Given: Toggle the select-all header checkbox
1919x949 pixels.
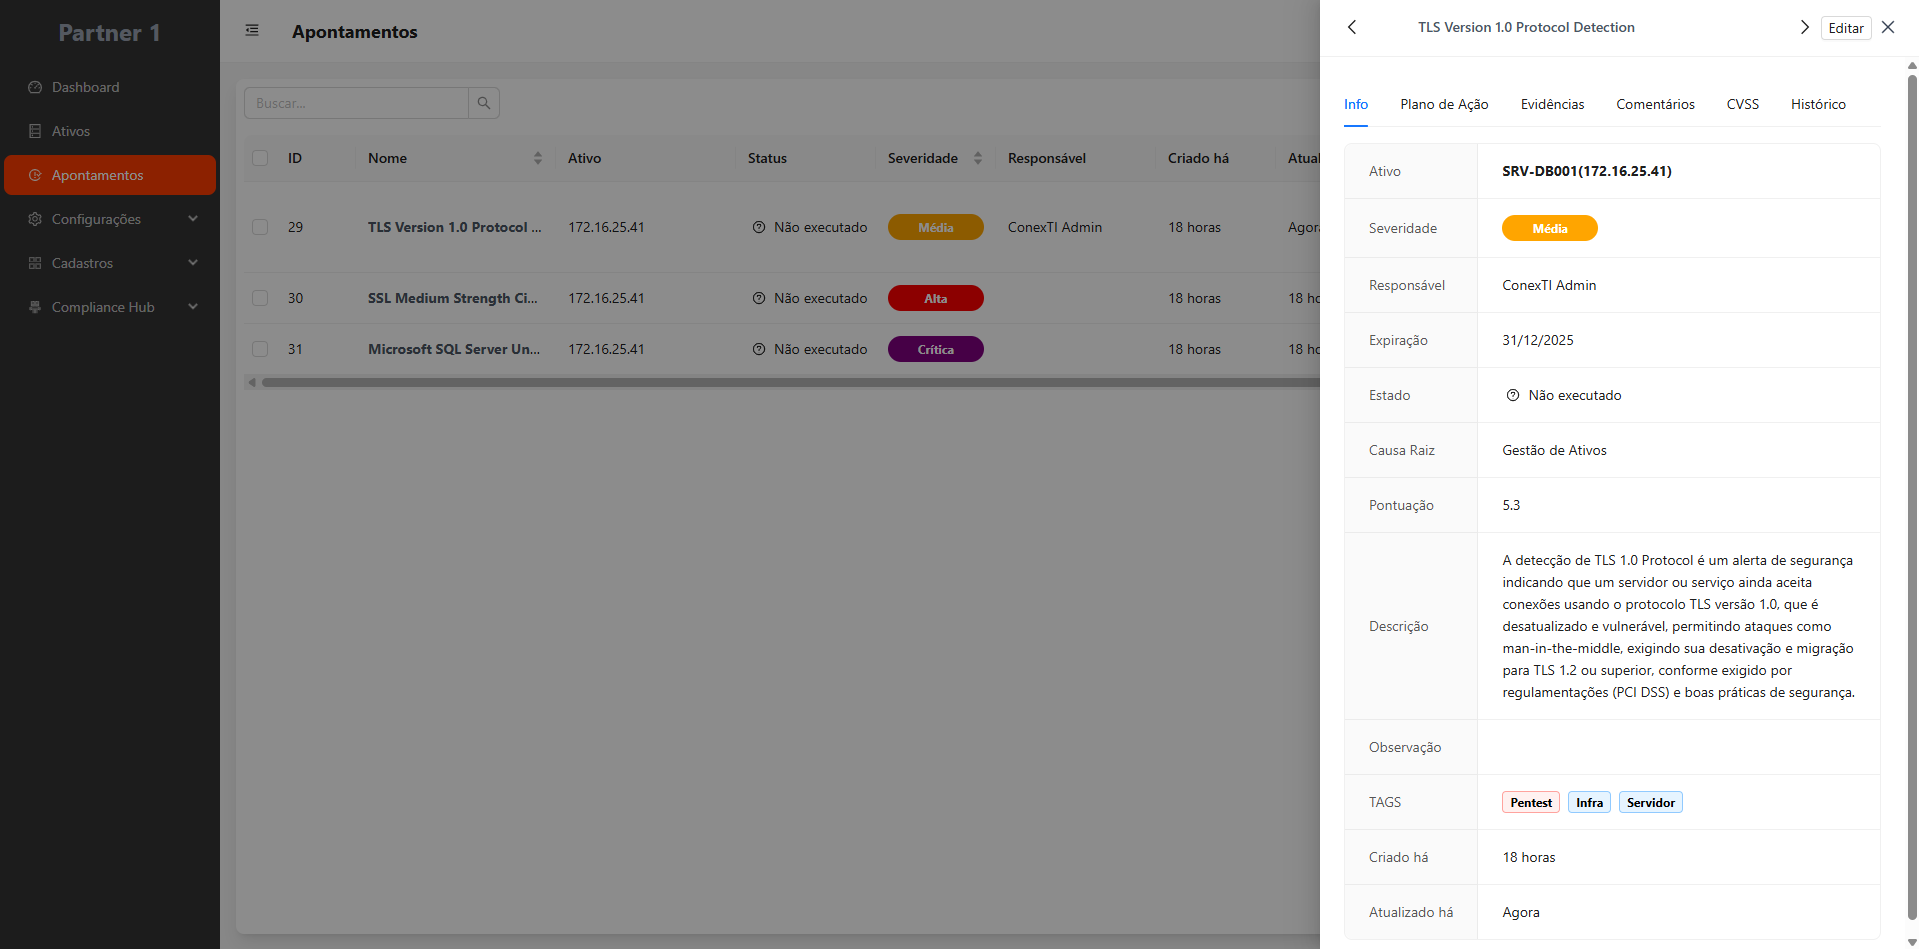Looking at the screenshot, I should tap(260, 158).
